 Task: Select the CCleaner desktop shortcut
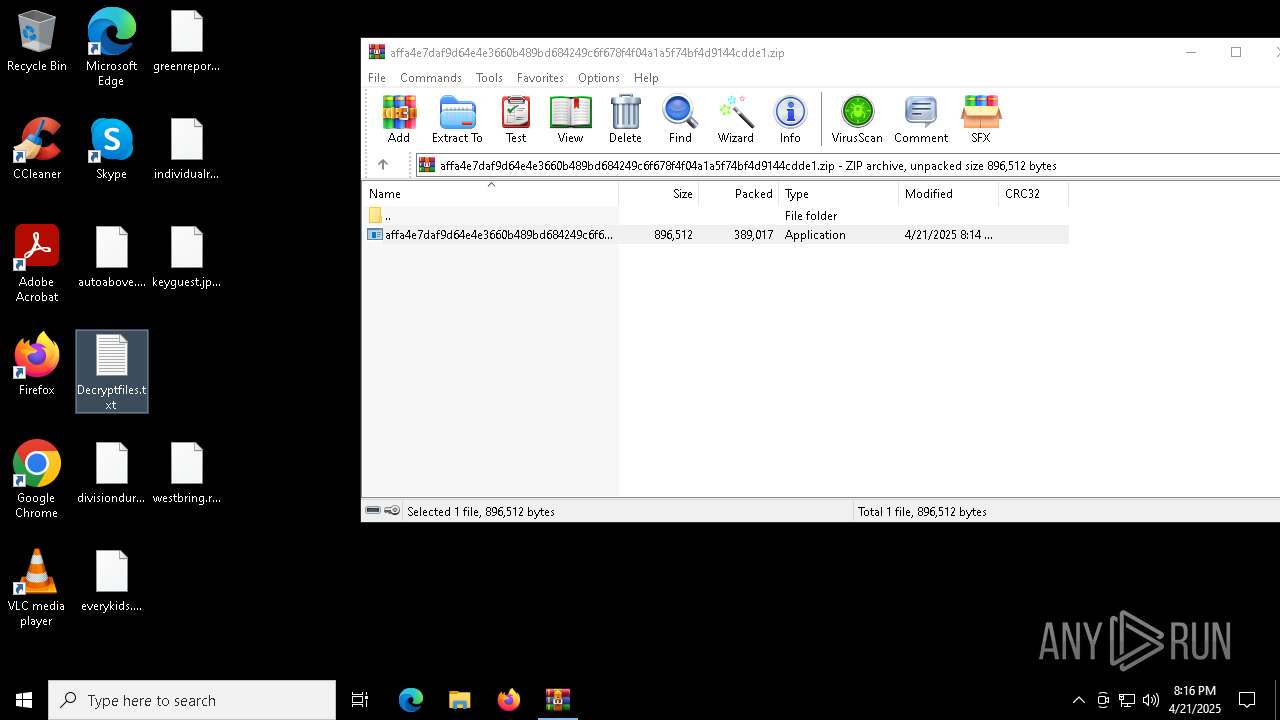(37, 149)
